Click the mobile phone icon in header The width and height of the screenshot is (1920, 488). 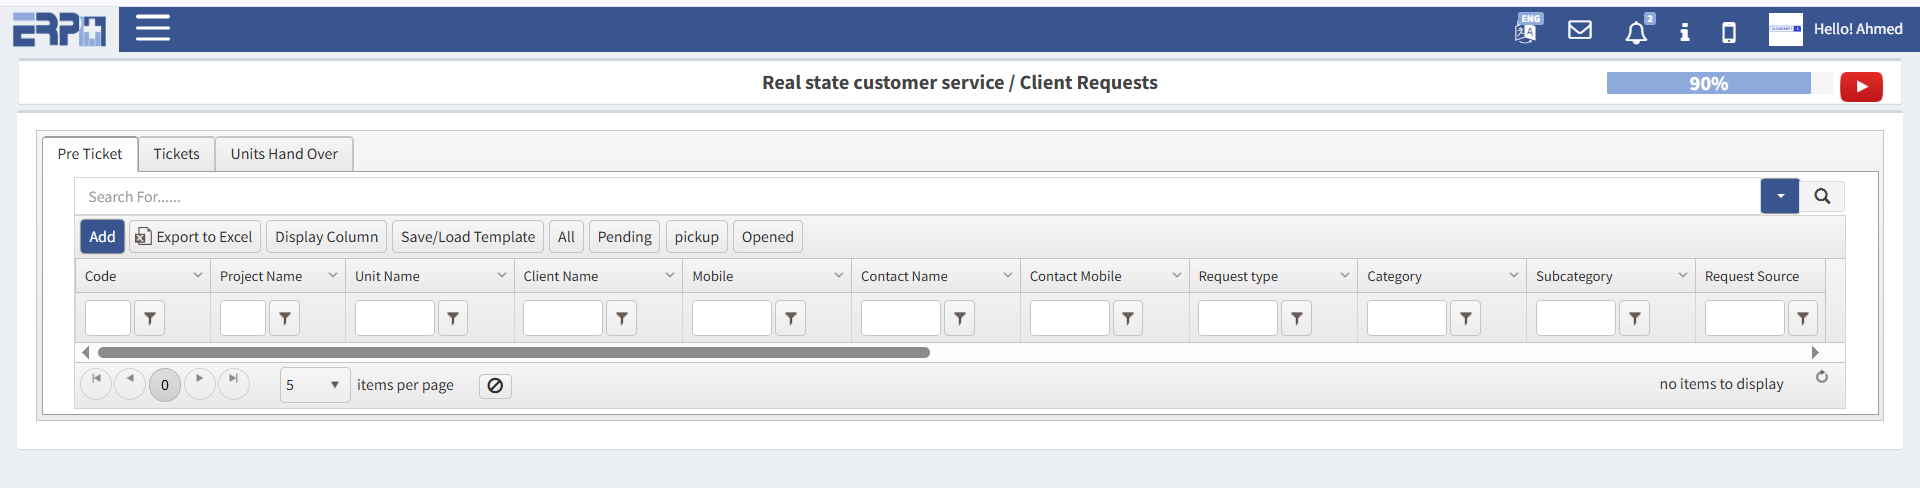tap(1729, 32)
